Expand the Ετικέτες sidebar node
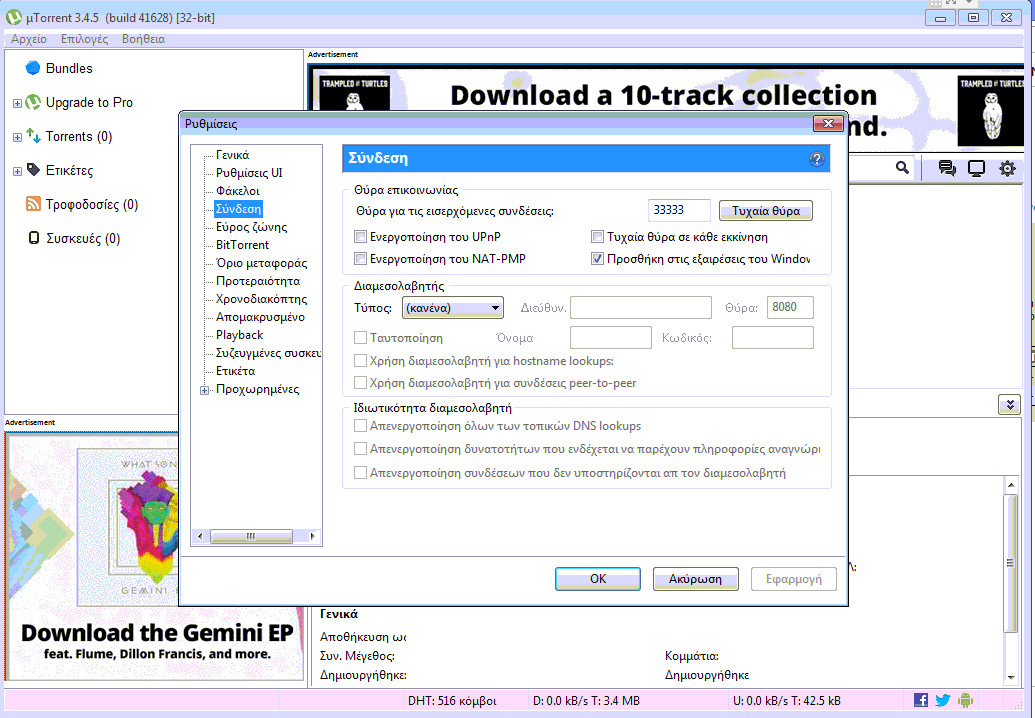1035x718 pixels. pyautogui.click(x=17, y=172)
